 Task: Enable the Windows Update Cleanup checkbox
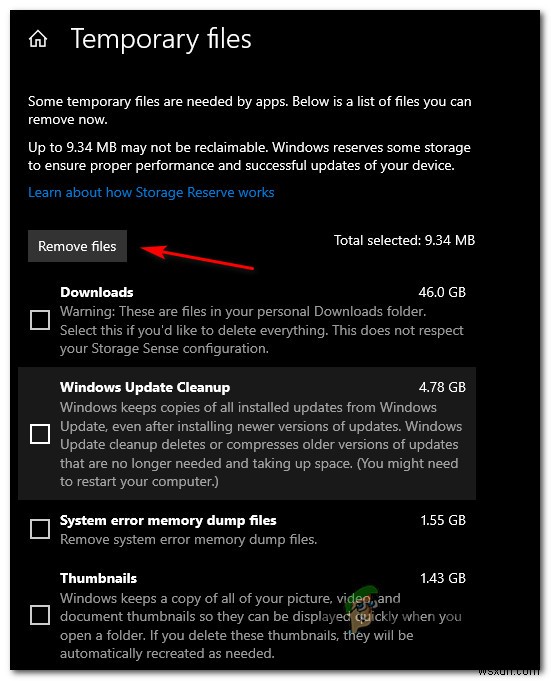(40, 434)
